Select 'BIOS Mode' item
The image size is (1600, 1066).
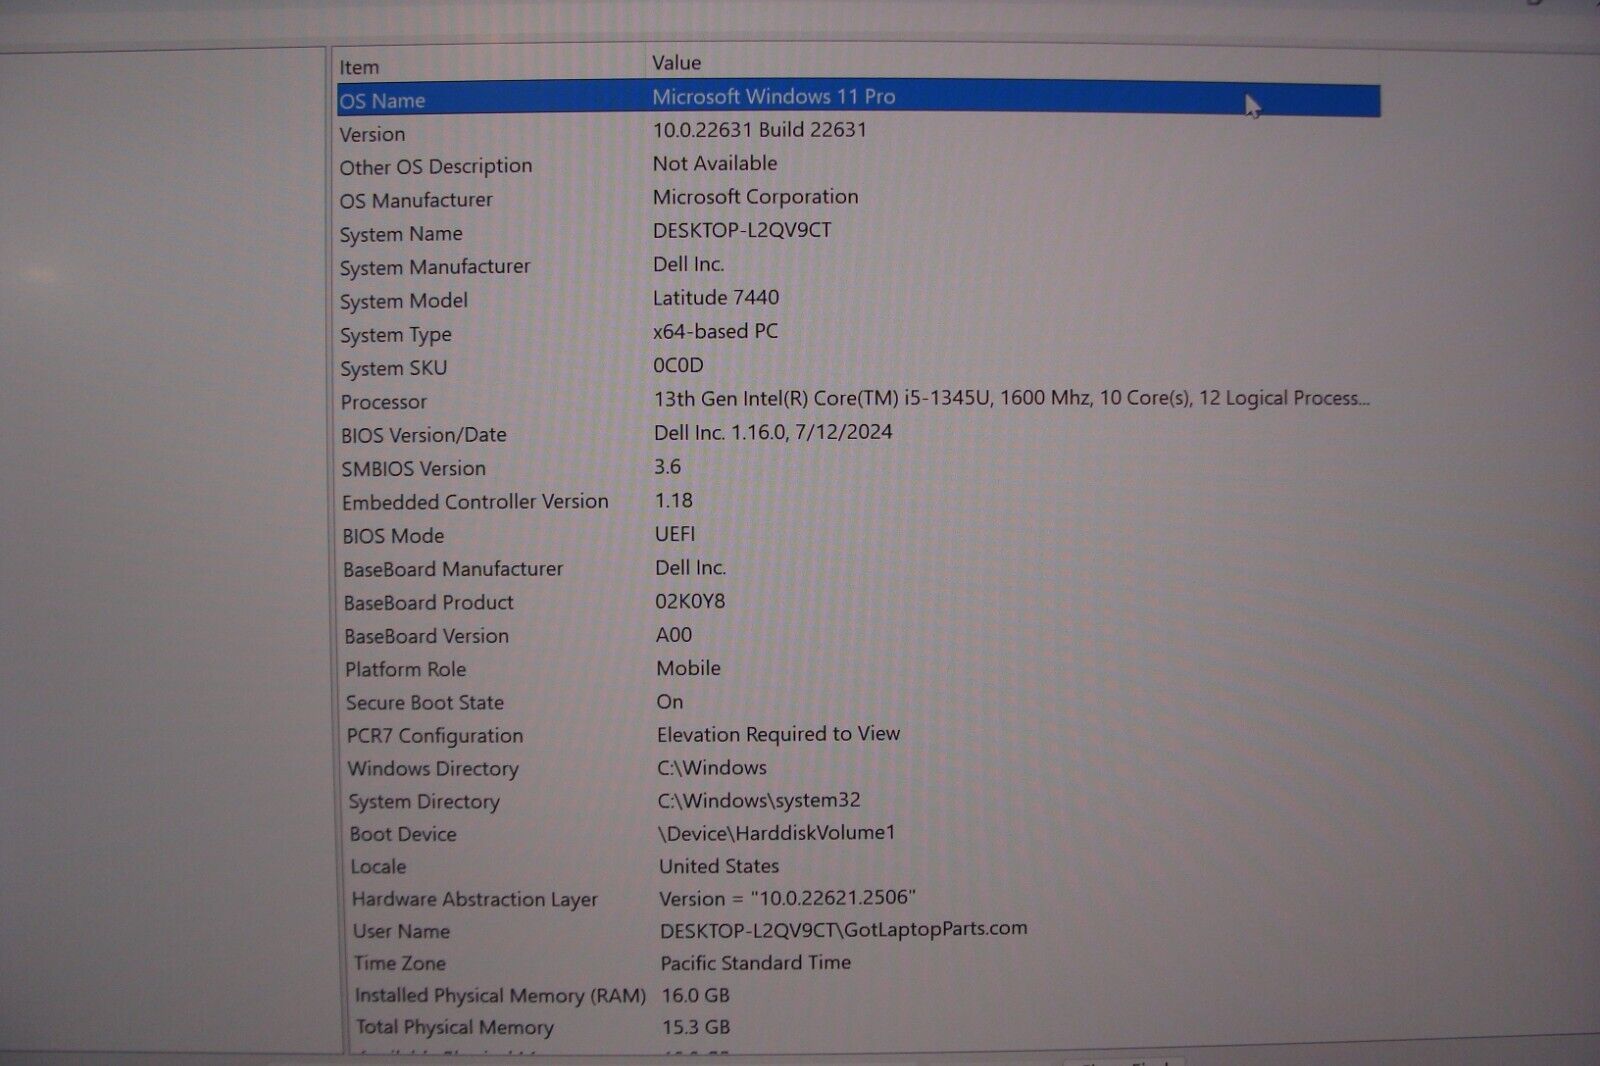coord(393,536)
